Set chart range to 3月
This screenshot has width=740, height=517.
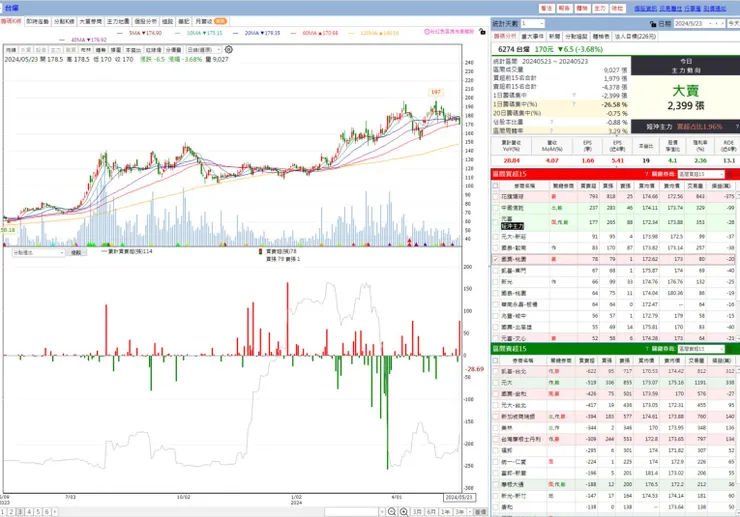pyautogui.click(x=417, y=512)
